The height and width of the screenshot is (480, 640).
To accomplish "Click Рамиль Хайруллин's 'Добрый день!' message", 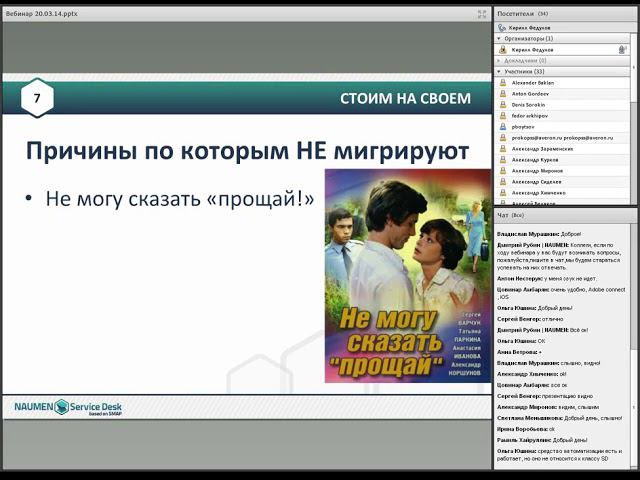I will click(x=542, y=440).
